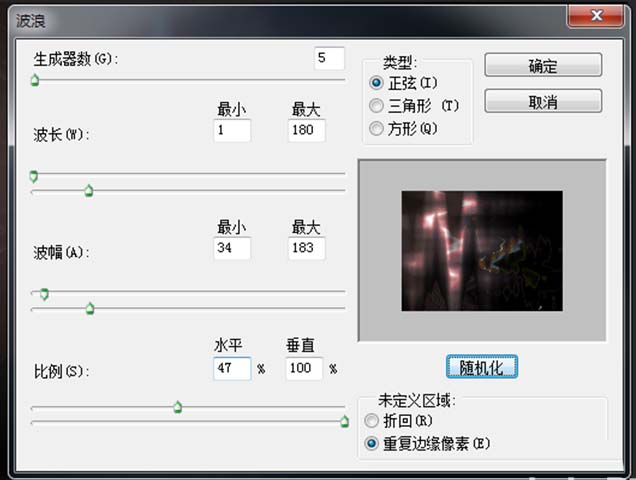The image size is (636, 480).
Task: Click the 随机化 randomize button
Action: tap(482, 367)
